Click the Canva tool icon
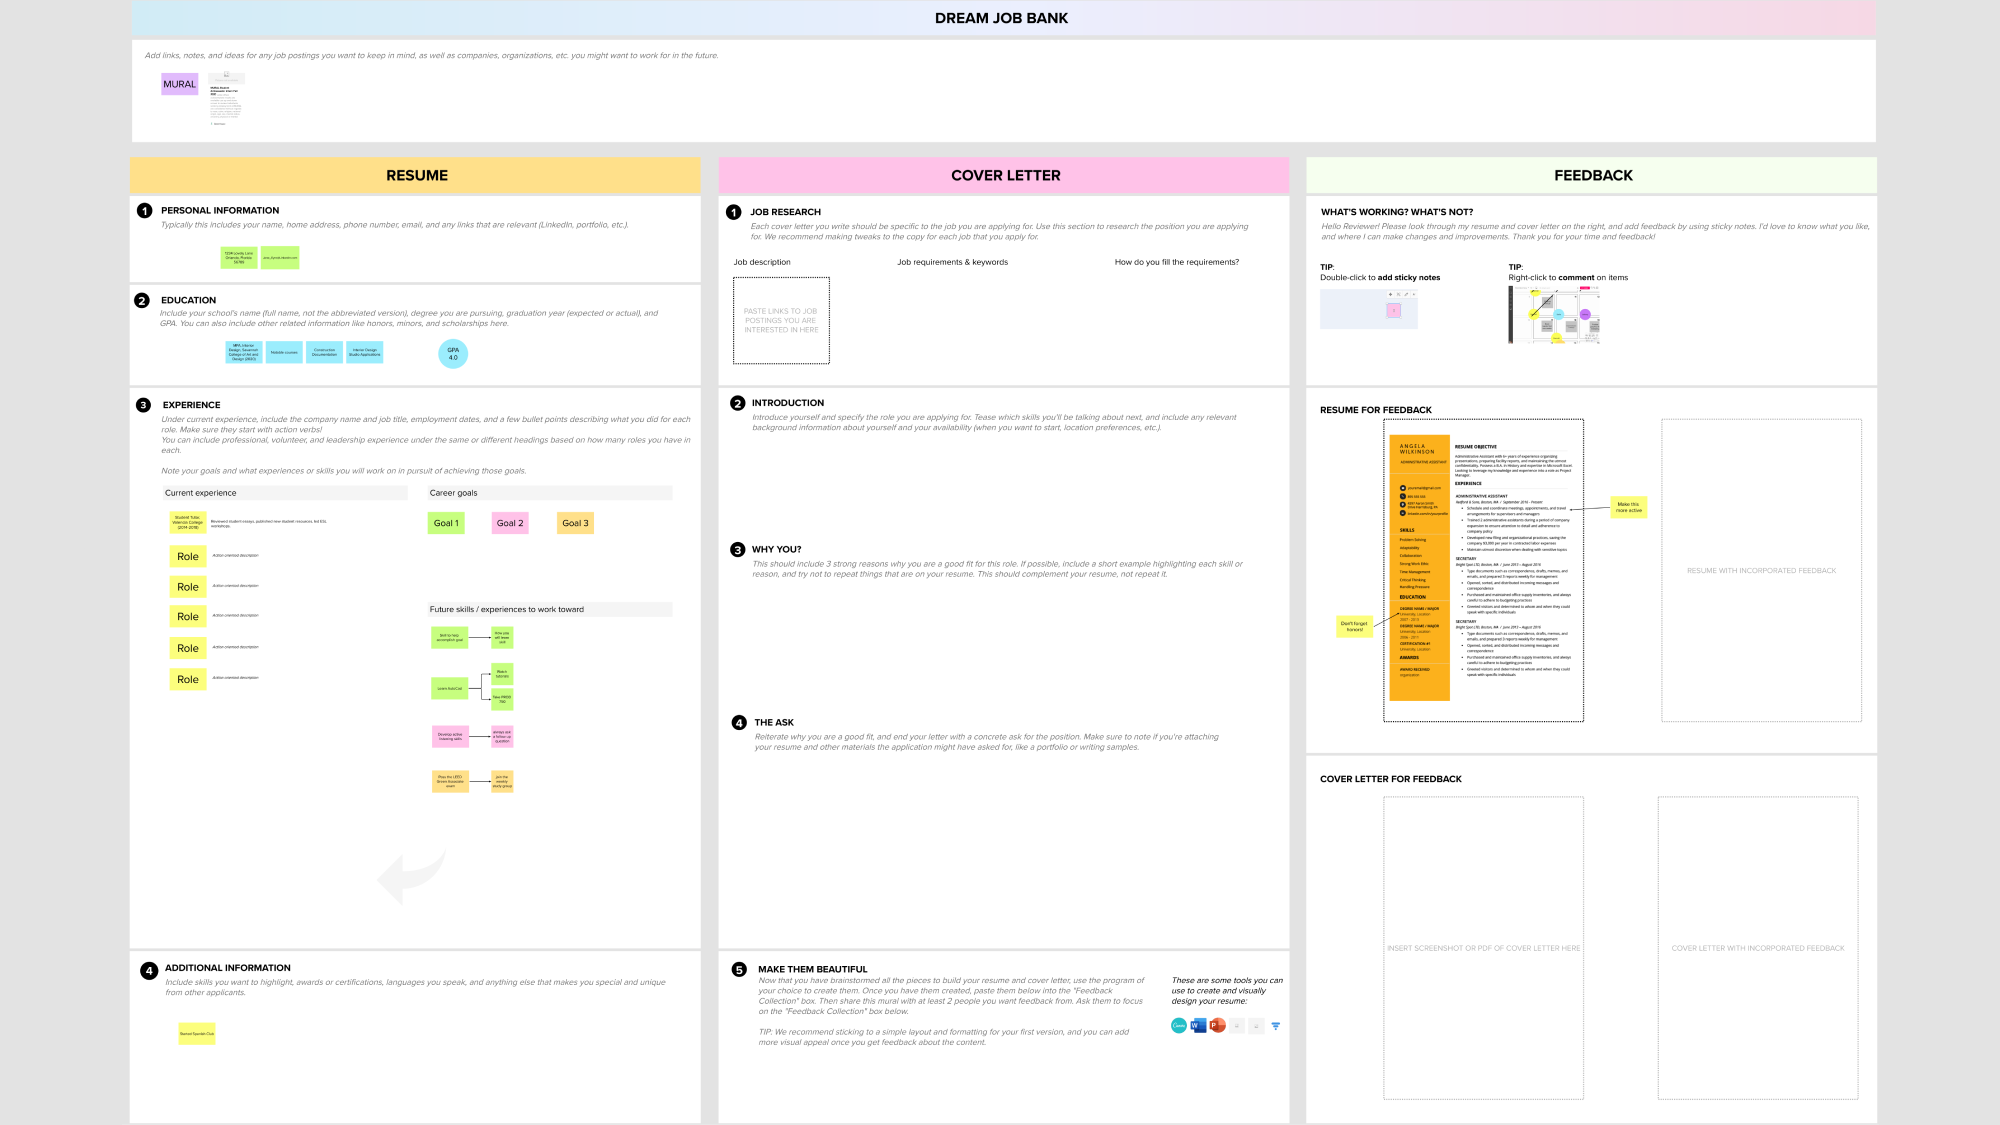 pyautogui.click(x=1179, y=1026)
